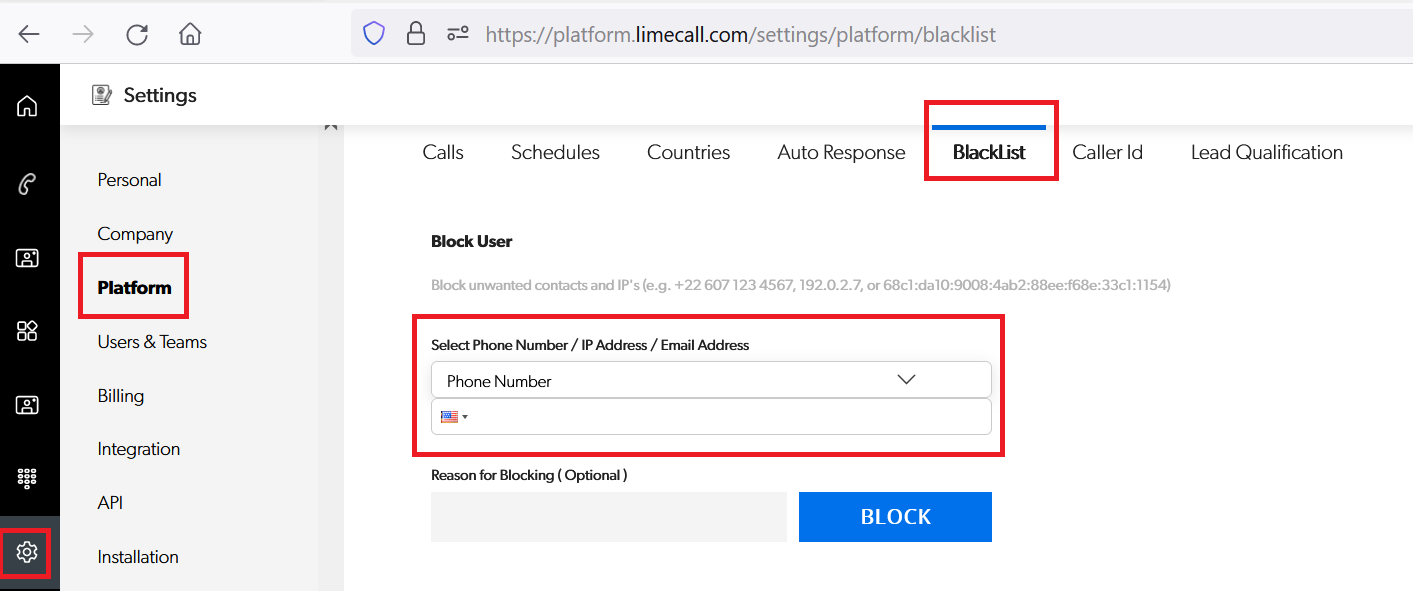Screen dimensions: 1413x591
Task: Go back with browser back arrow
Action: 29,35
